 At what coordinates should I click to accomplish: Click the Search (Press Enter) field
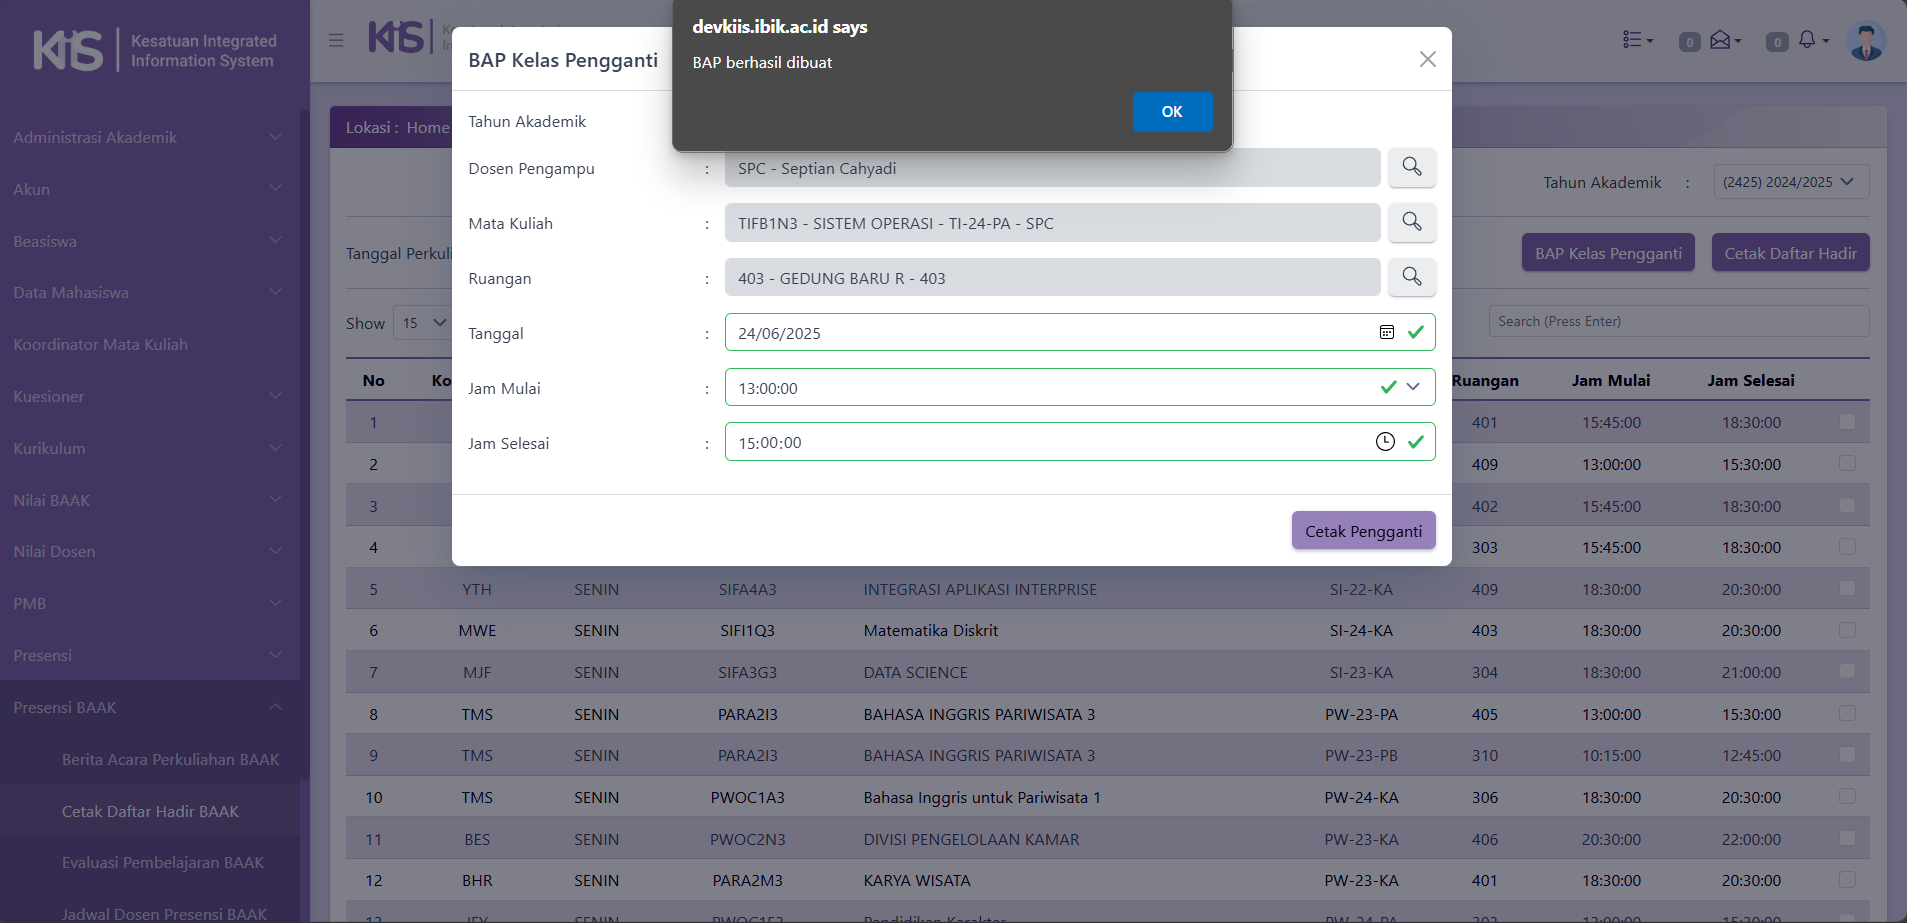[x=1678, y=321]
